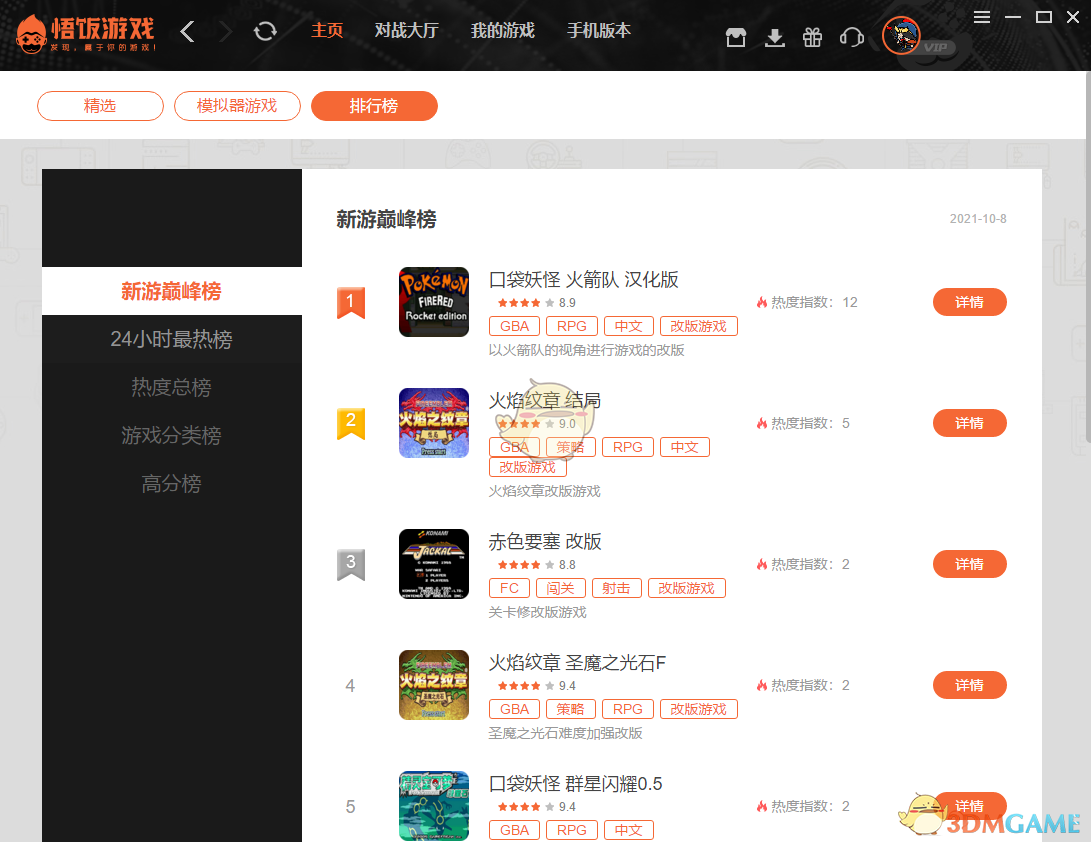Click description 圣魔之光石难度加强改版
This screenshot has width=1091, height=842.
click(565, 733)
